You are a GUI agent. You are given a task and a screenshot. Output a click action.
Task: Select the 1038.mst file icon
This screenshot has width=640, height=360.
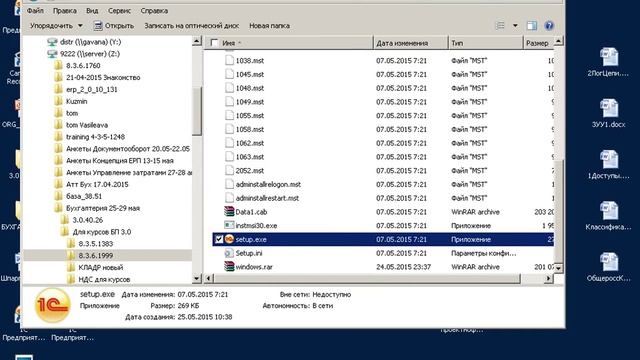[x=229, y=60]
